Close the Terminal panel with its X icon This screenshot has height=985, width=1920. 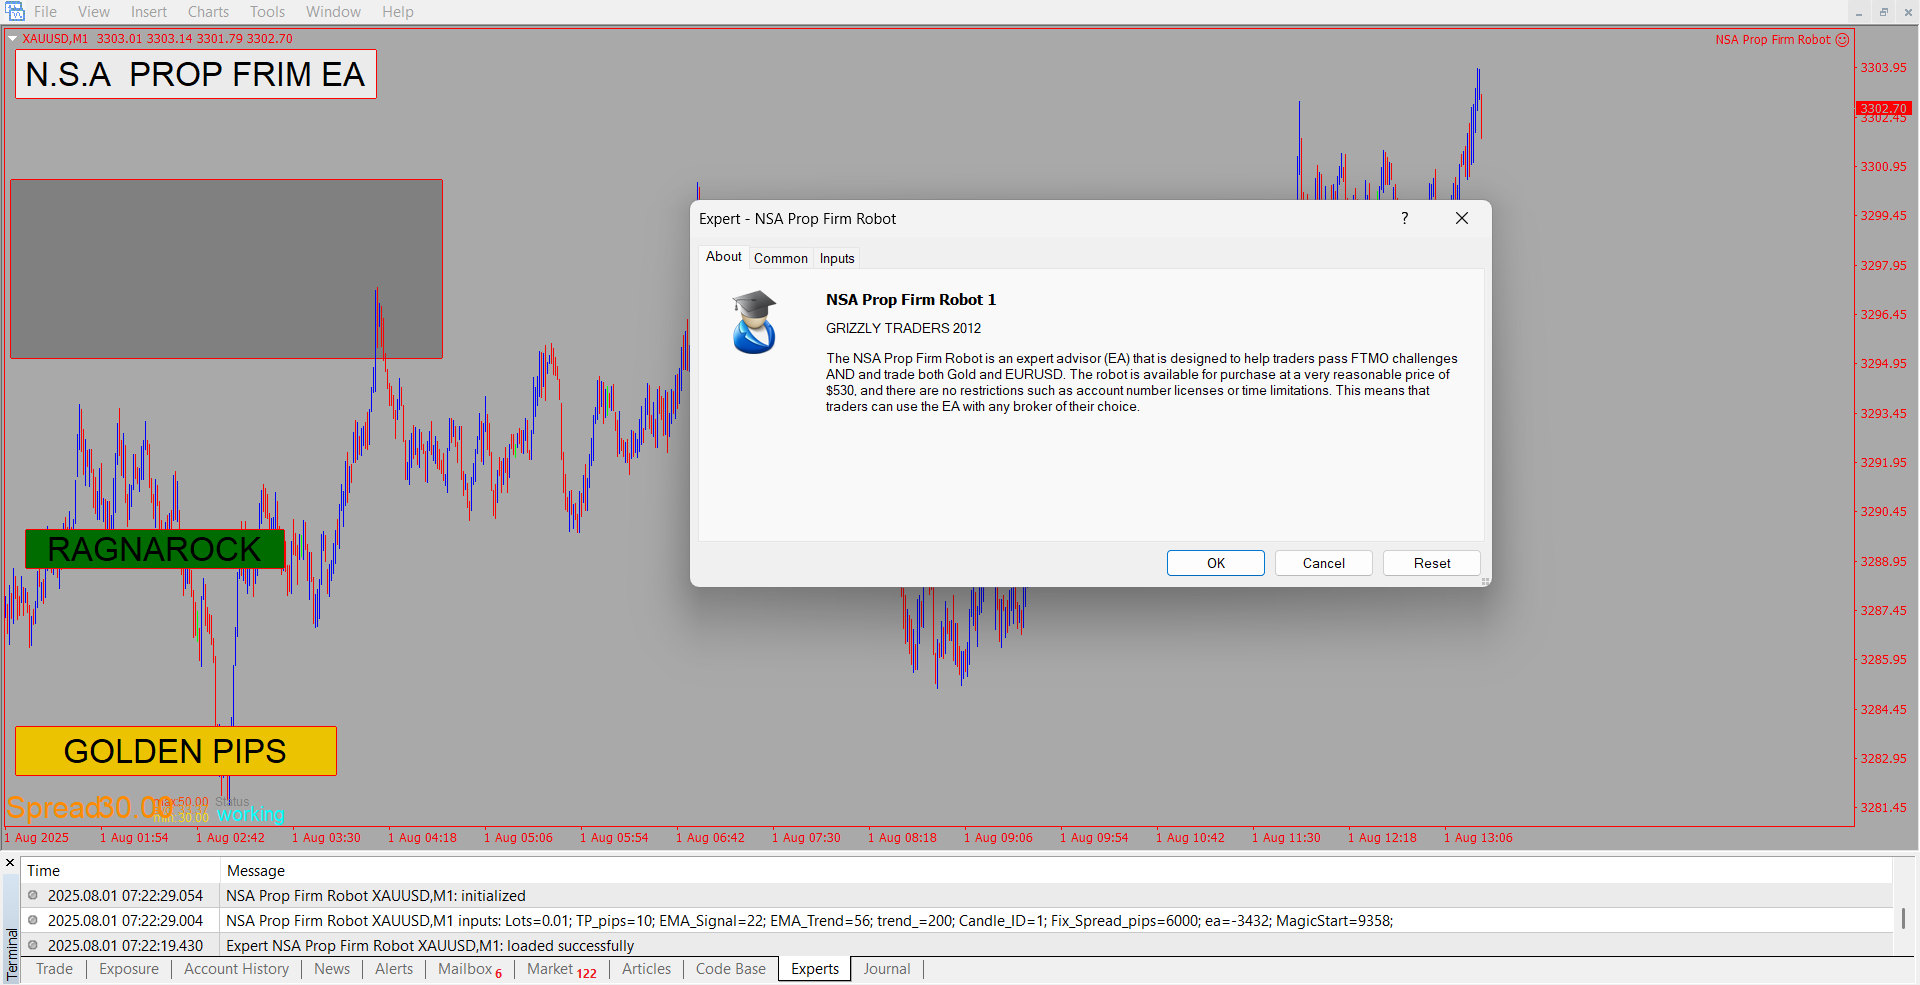click(10, 862)
